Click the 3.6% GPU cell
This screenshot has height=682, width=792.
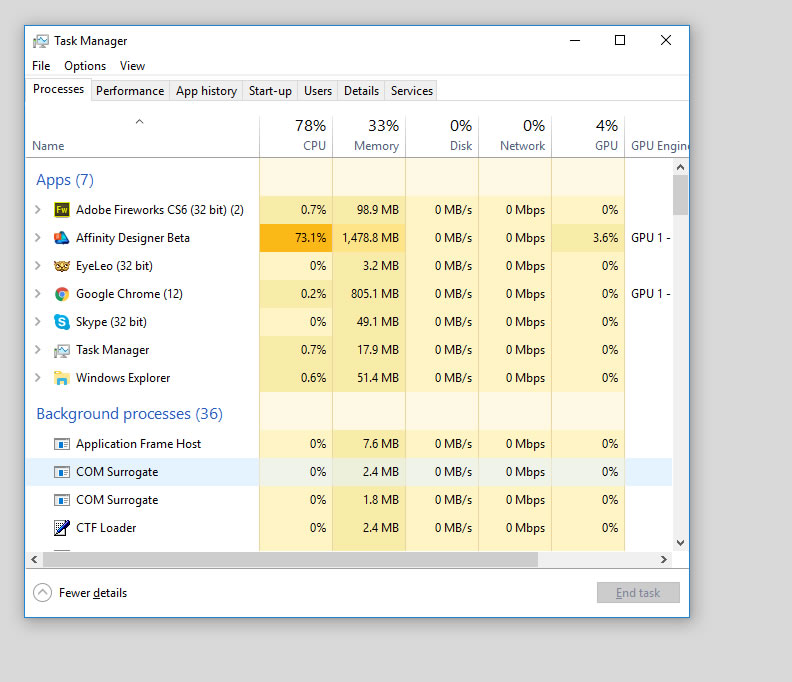click(588, 238)
